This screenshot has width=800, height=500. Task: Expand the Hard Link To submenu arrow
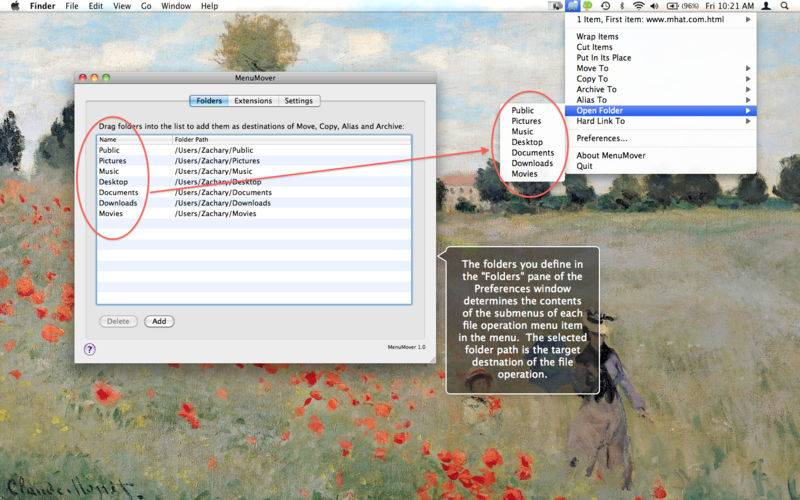[x=748, y=121]
